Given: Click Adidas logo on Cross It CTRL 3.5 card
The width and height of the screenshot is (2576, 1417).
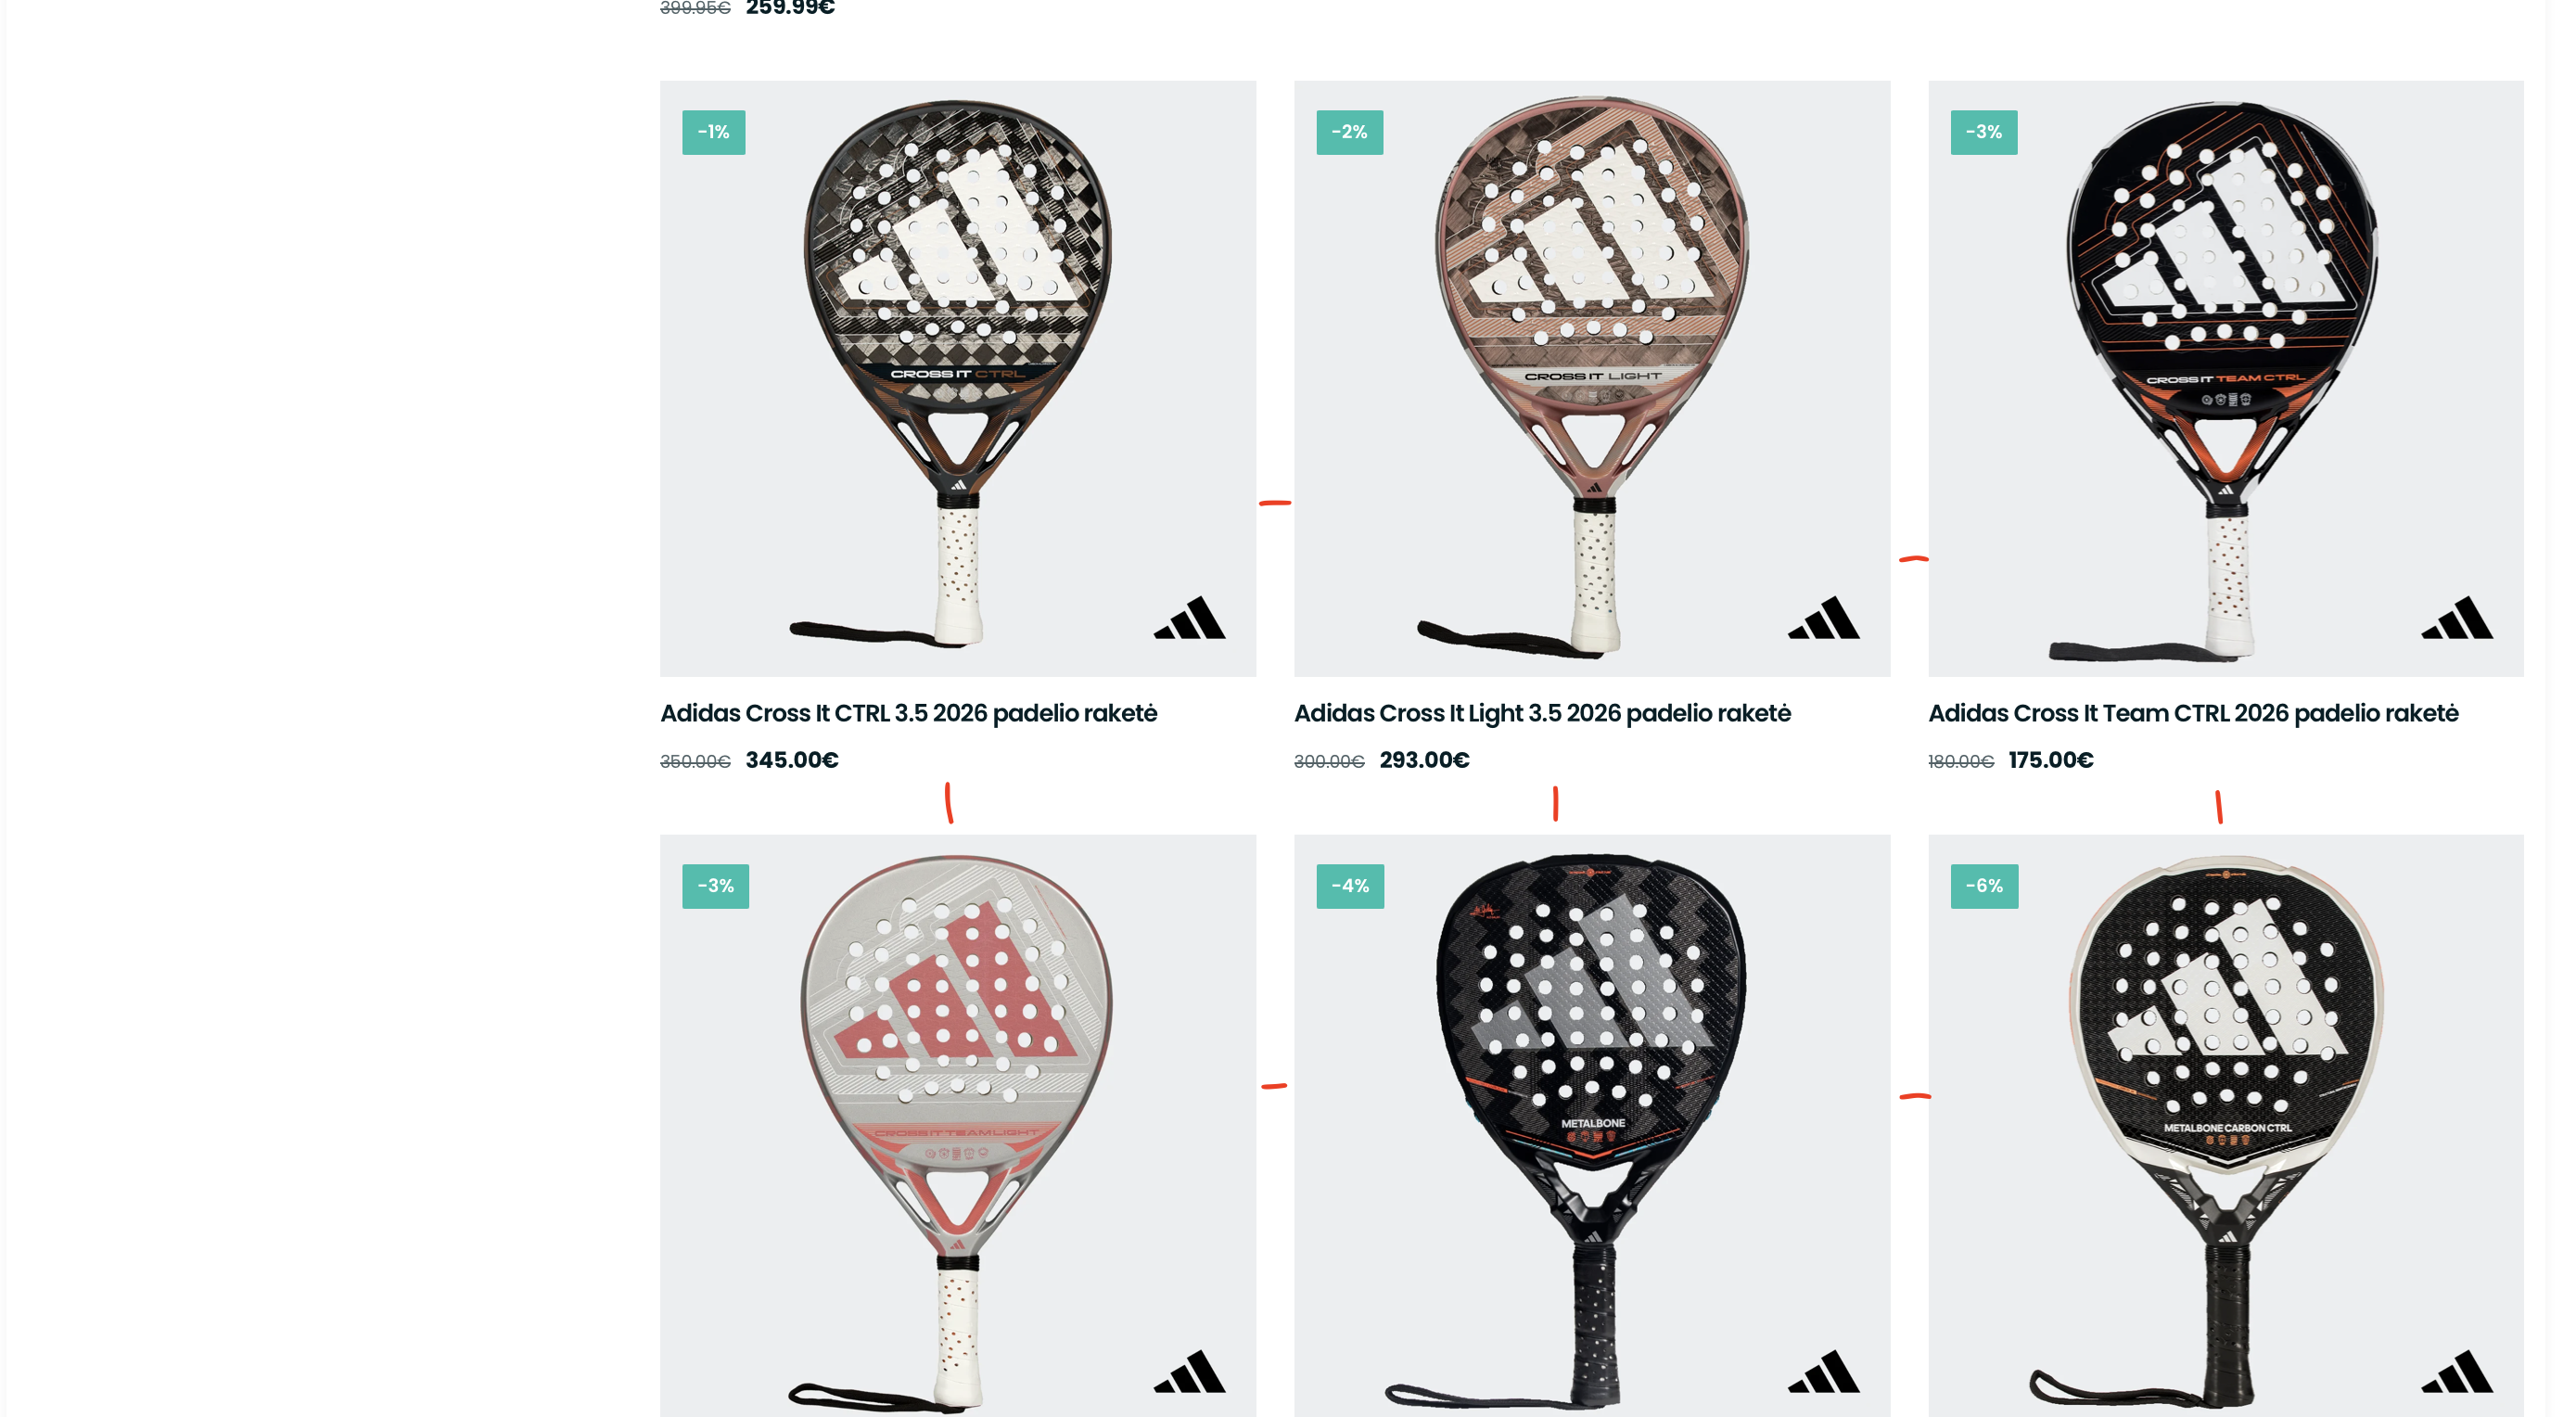Looking at the screenshot, I should (1189, 617).
